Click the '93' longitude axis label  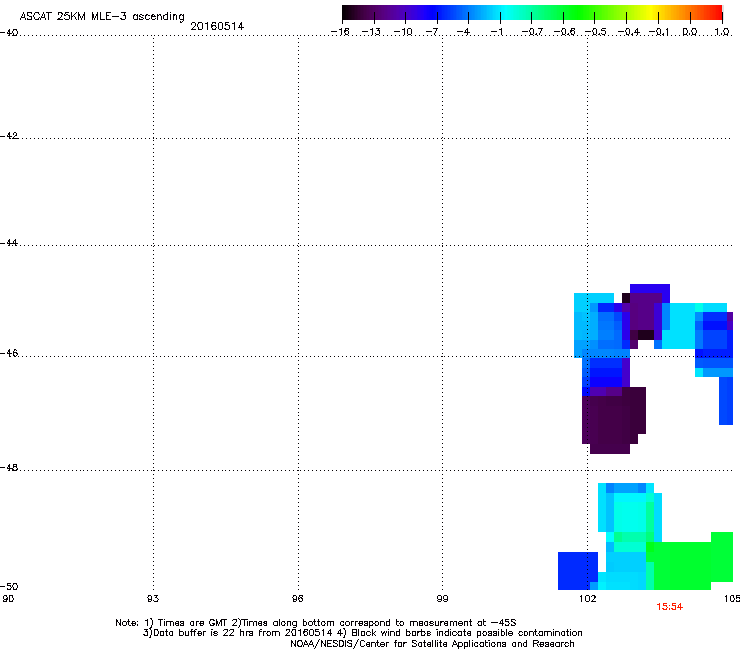(153, 599)
